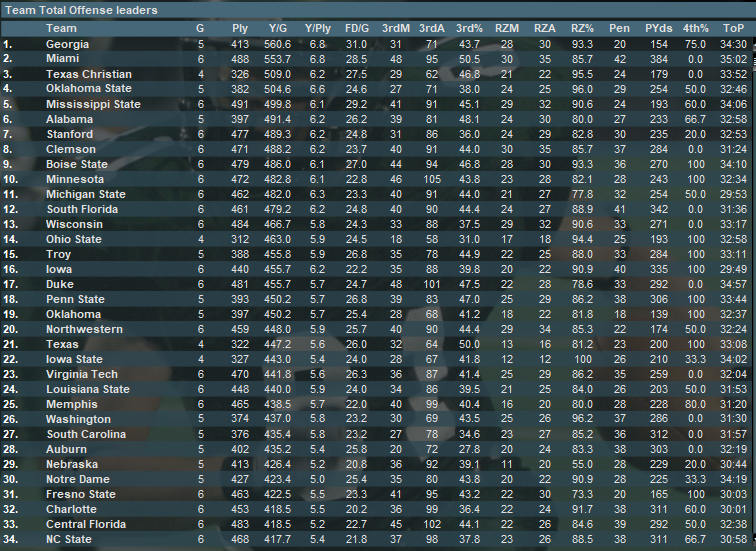756x551 pixels.
Task: Sort by RZ% column header
Action: point(582,28)
